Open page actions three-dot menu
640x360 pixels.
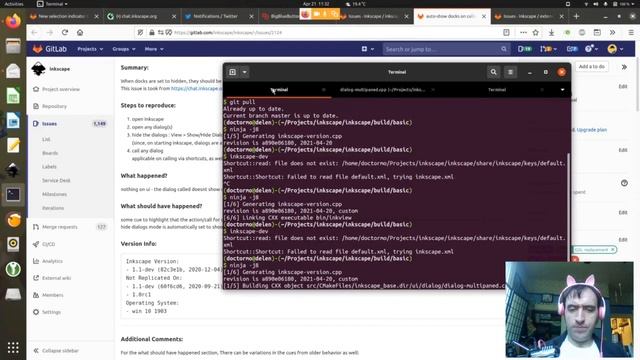point(523,32)
